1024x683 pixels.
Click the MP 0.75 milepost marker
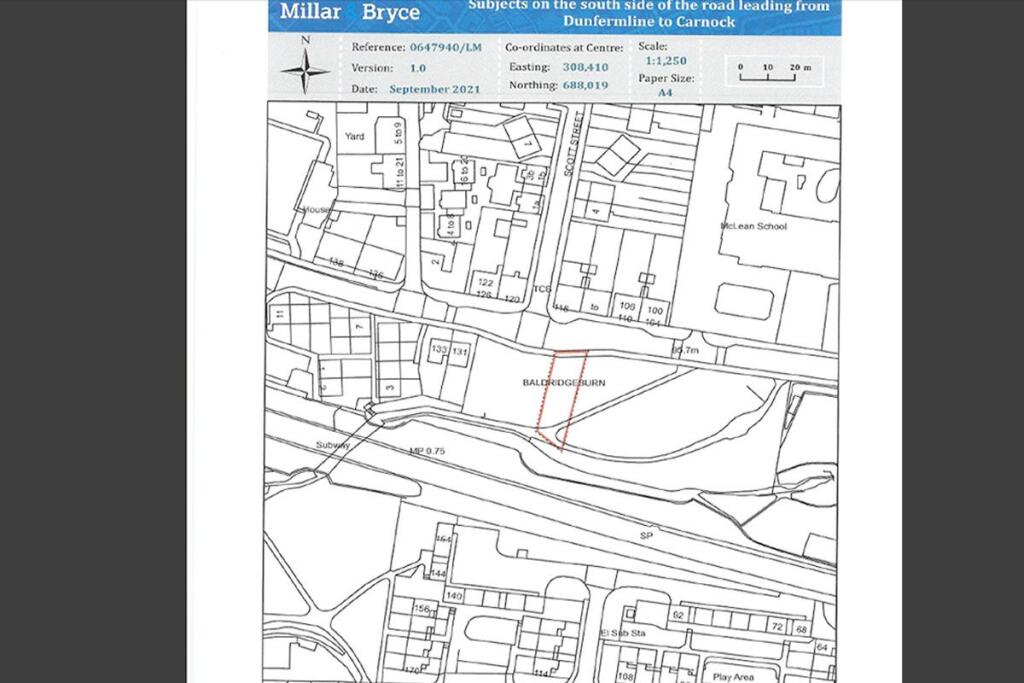coord(424,451)
